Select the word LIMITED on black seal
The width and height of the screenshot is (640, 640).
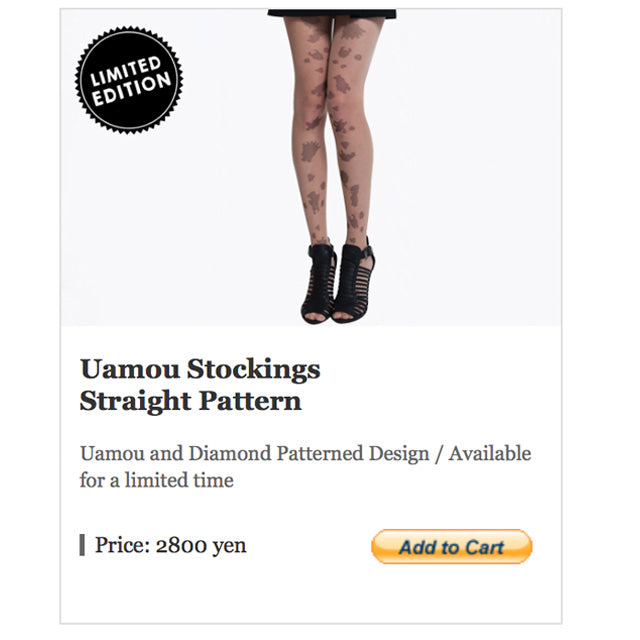click(x=125, y=71)
